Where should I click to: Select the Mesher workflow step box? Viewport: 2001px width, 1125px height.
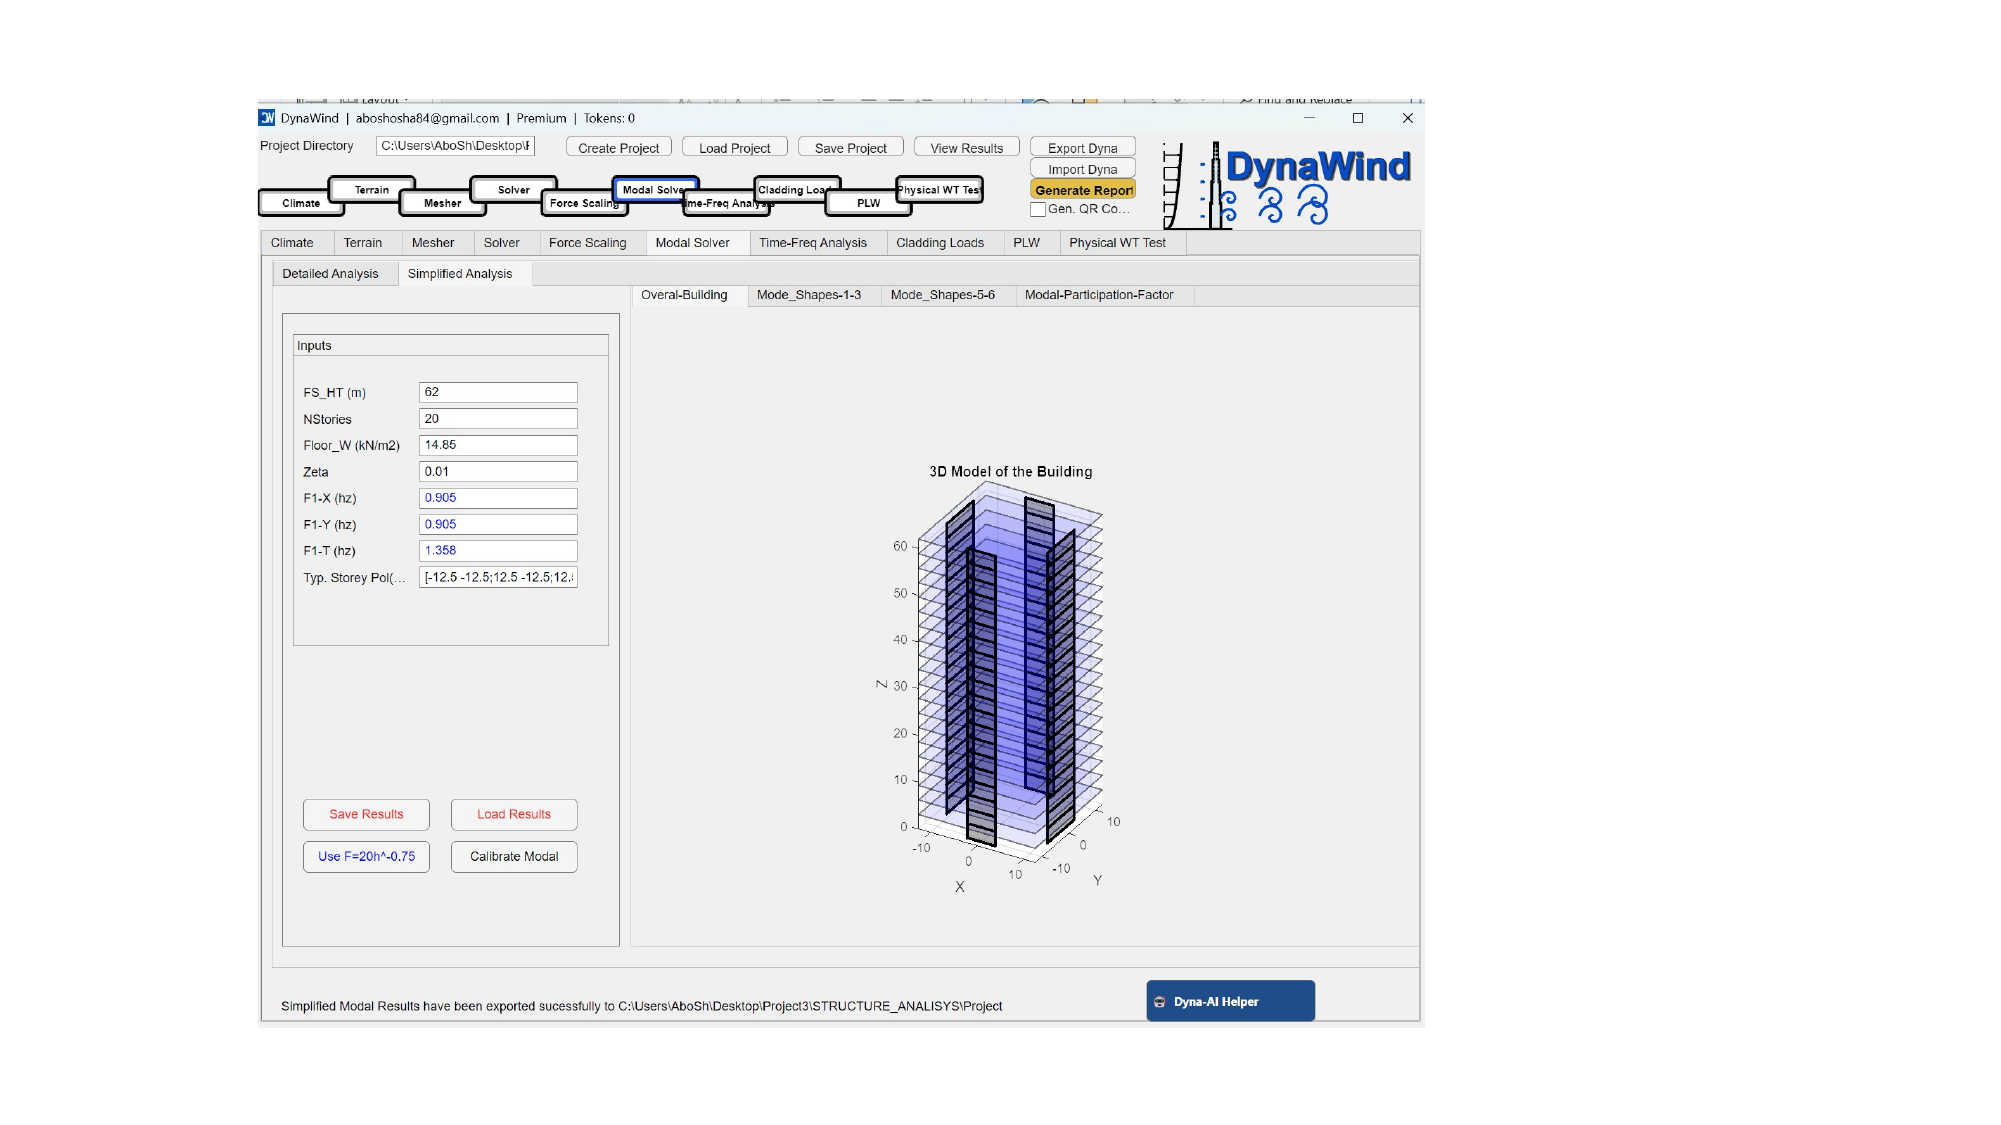point(442,203)
